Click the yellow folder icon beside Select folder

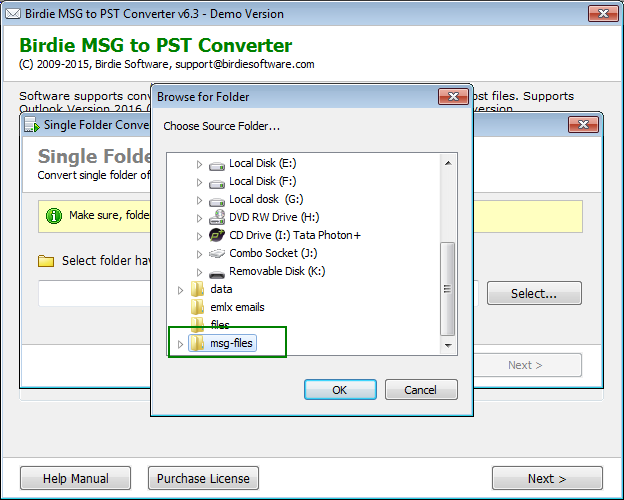click(46, 261)
